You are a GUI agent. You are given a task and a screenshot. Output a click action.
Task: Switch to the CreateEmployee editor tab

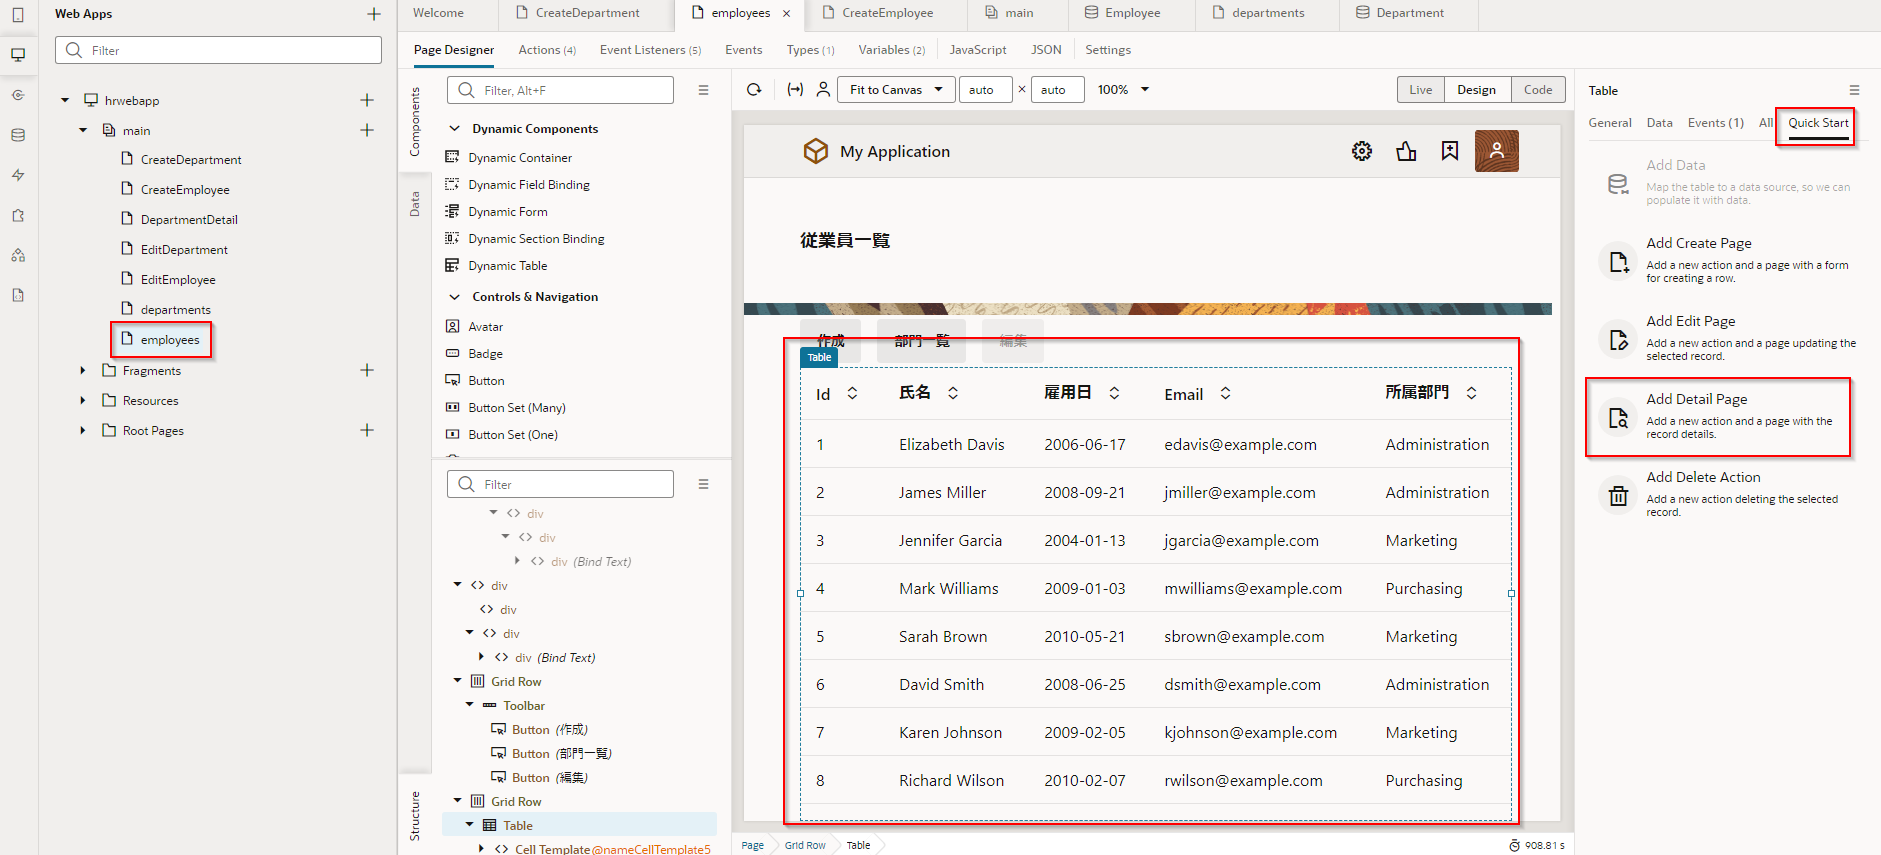(x=886, y=13)
